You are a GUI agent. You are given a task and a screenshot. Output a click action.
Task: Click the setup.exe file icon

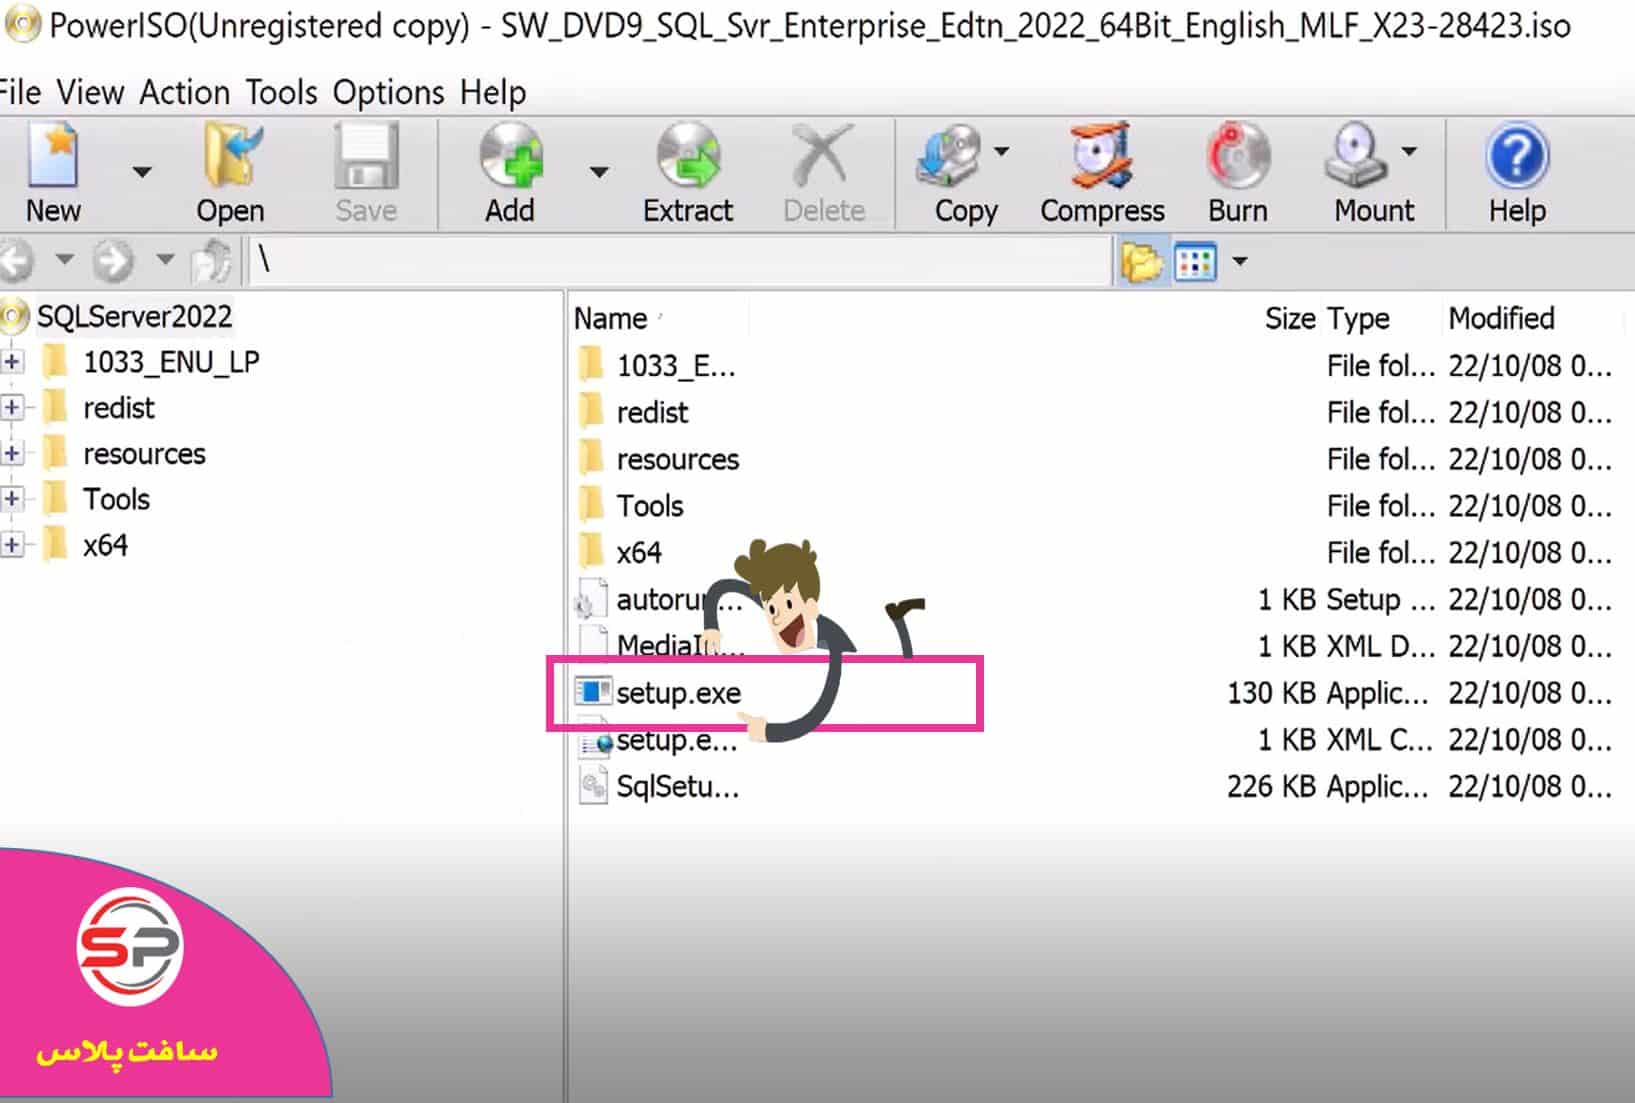tap(592, 691)
